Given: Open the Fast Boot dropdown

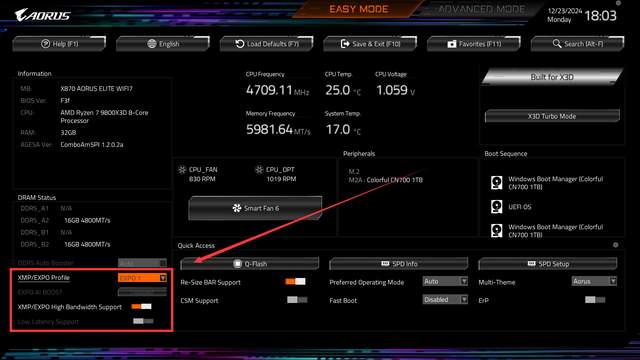Looking at the screenshot, I should [445, 300].
